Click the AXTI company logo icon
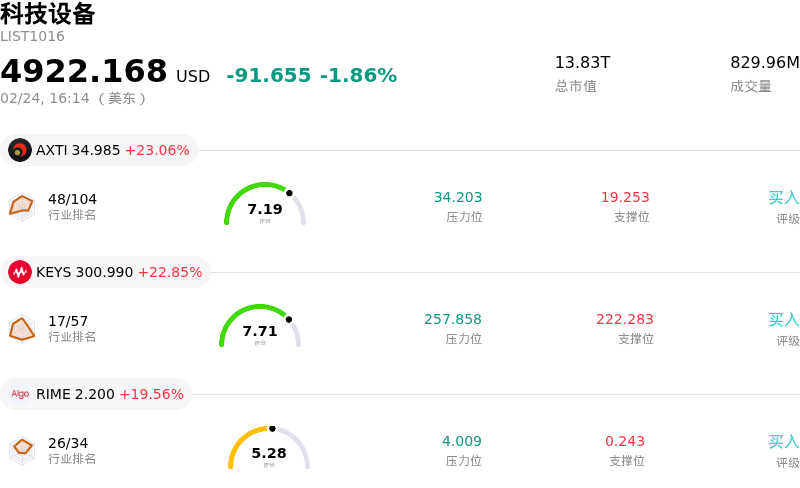Viewport: 800px width, 488px height. pyautogui.click(x=20, y=150)
